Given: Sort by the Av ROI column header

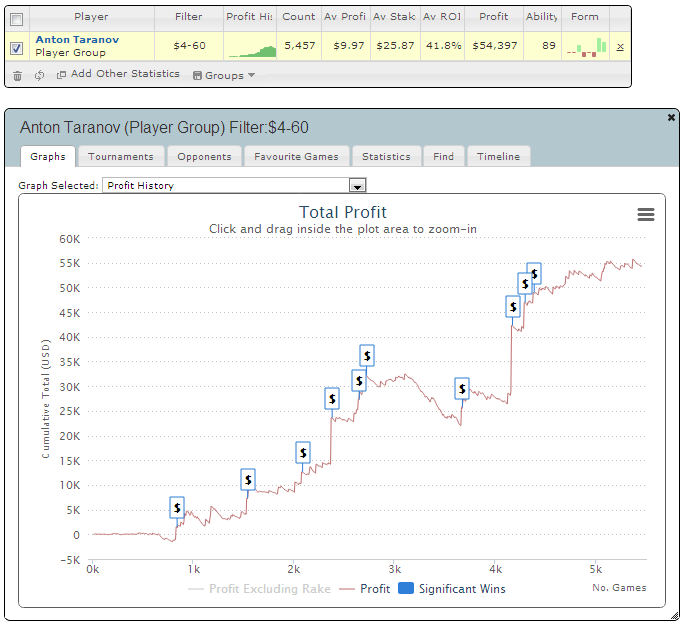Looking at the screenshot, I should click(442, 17).
